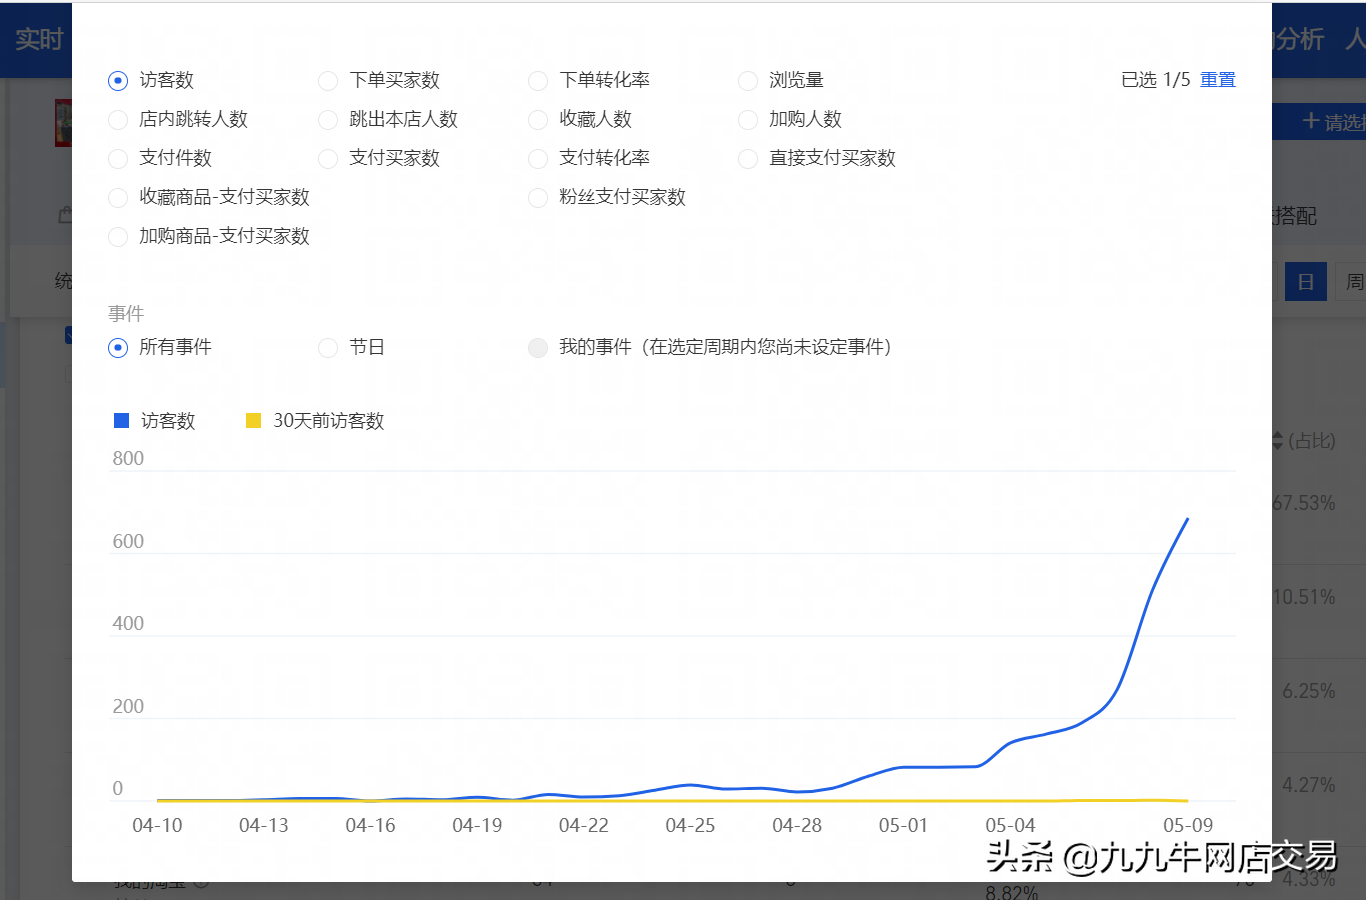
Task: Select the 支付转化率 option
Action: [x=538, y=159]
